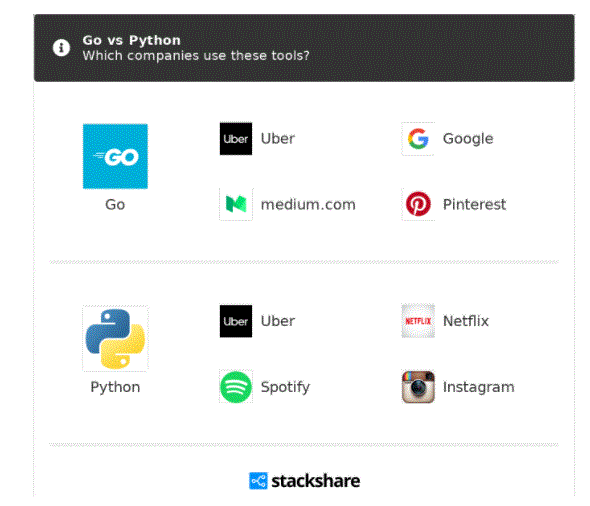Open the medium.com text link
Image resolution: width=590 pixels, height=506 pixels.
pyautogui.click(x=308, y=205)
